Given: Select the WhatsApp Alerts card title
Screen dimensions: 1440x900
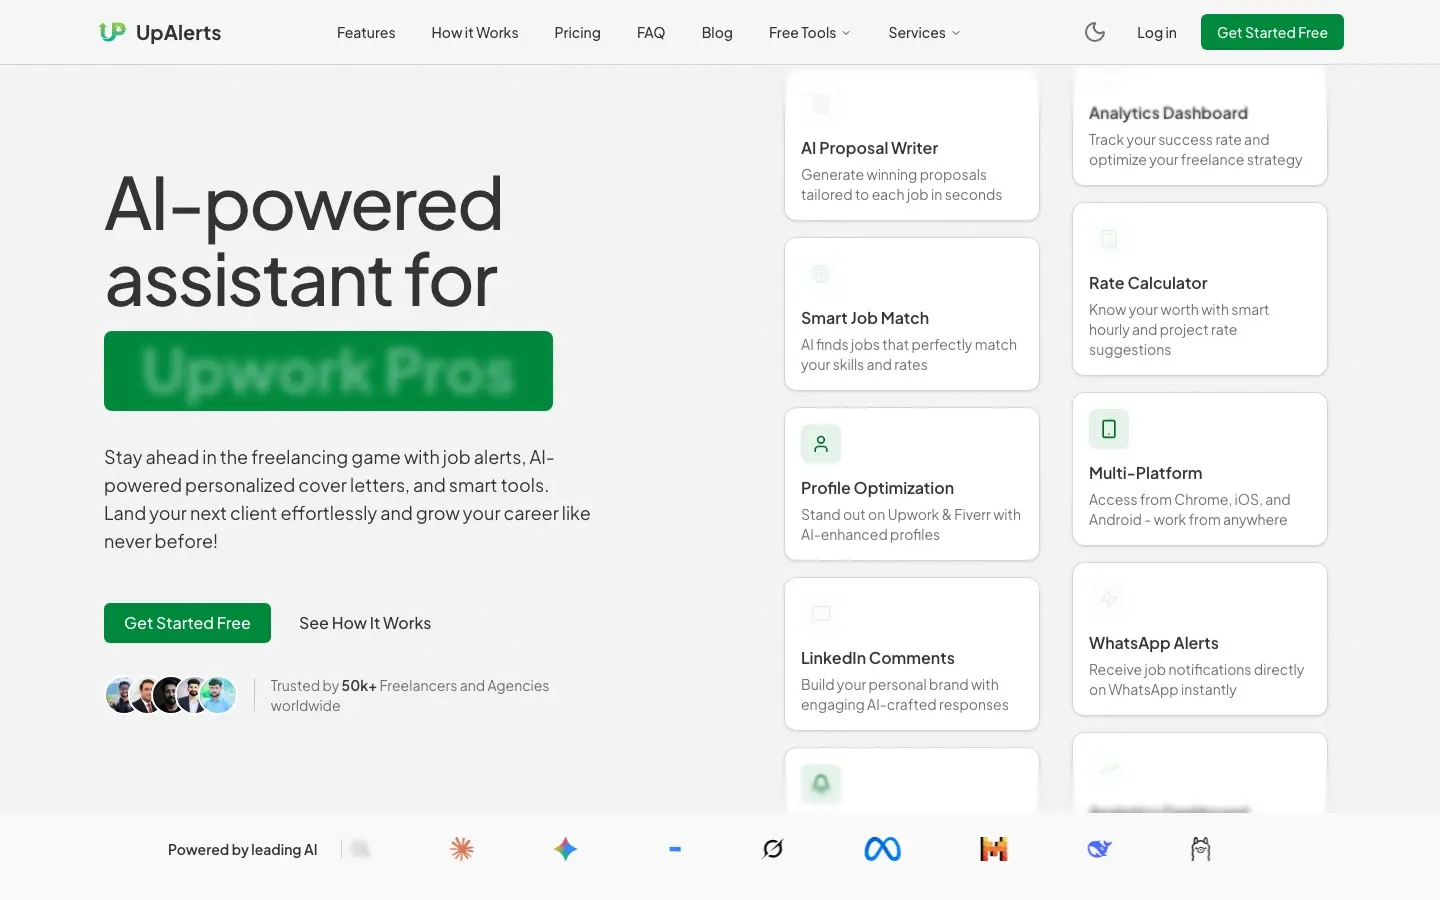Looking at the screenshot, I should click(1154, 643).
